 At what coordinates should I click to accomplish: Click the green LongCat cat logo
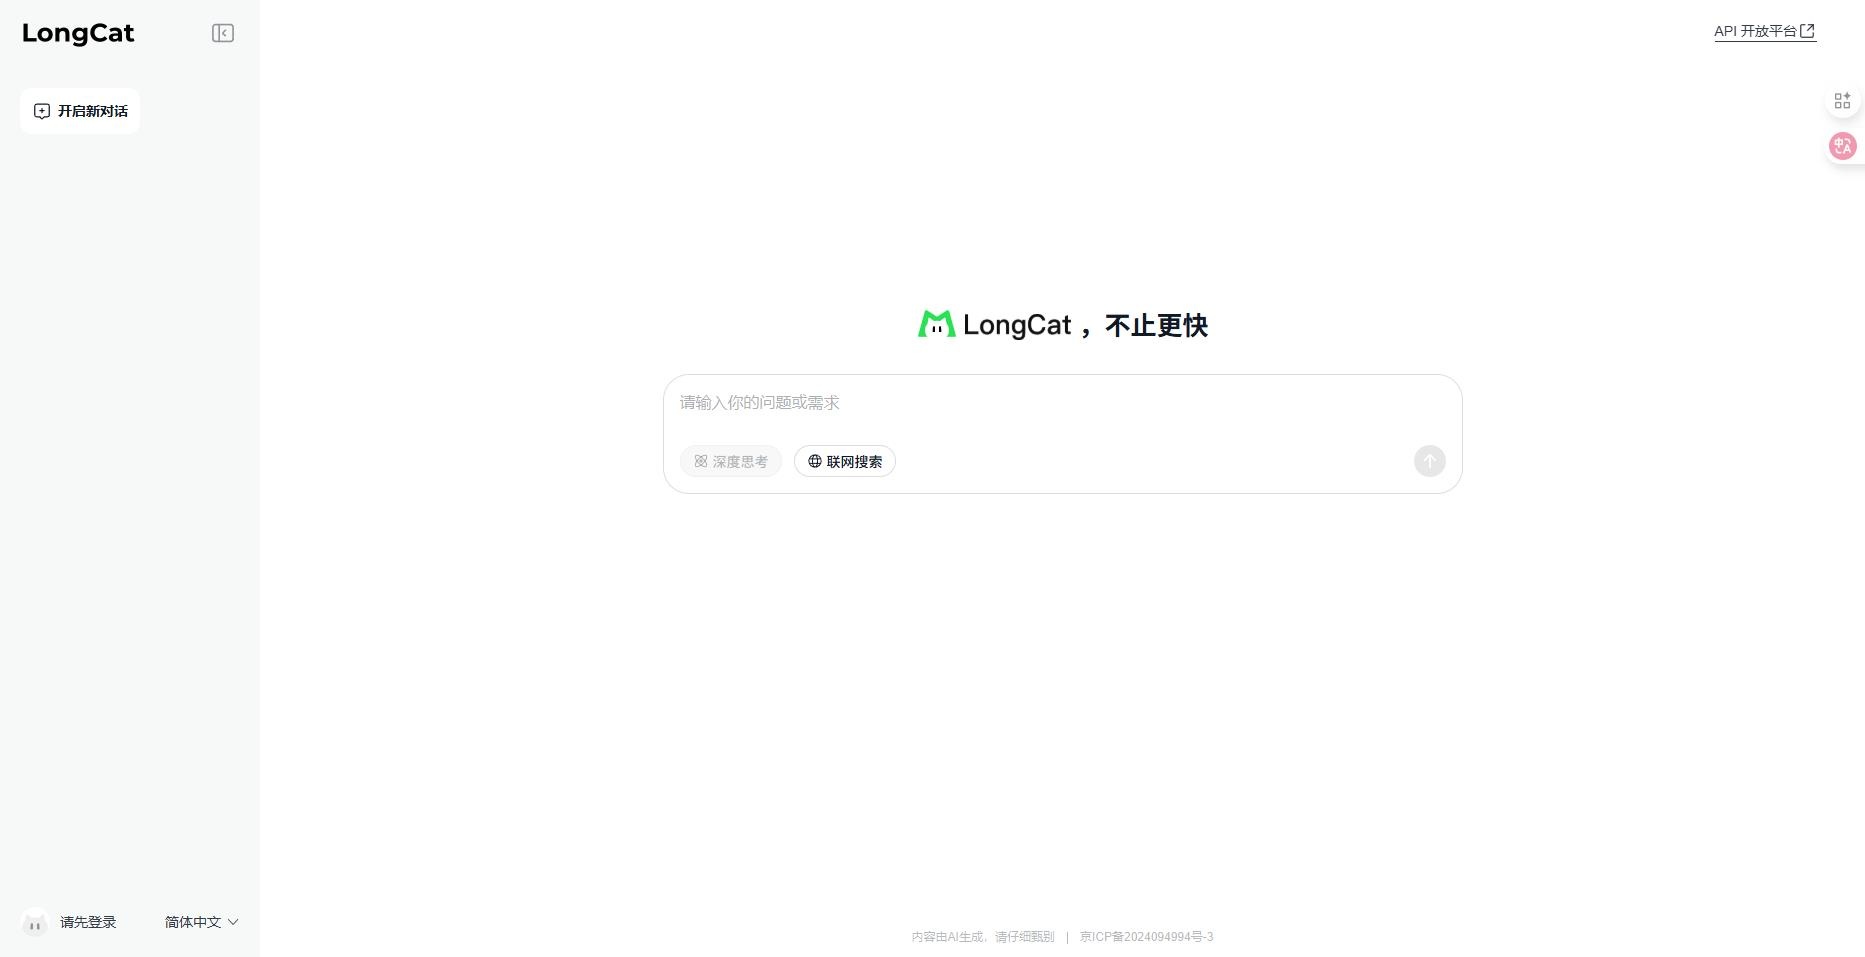click(936, 324)
